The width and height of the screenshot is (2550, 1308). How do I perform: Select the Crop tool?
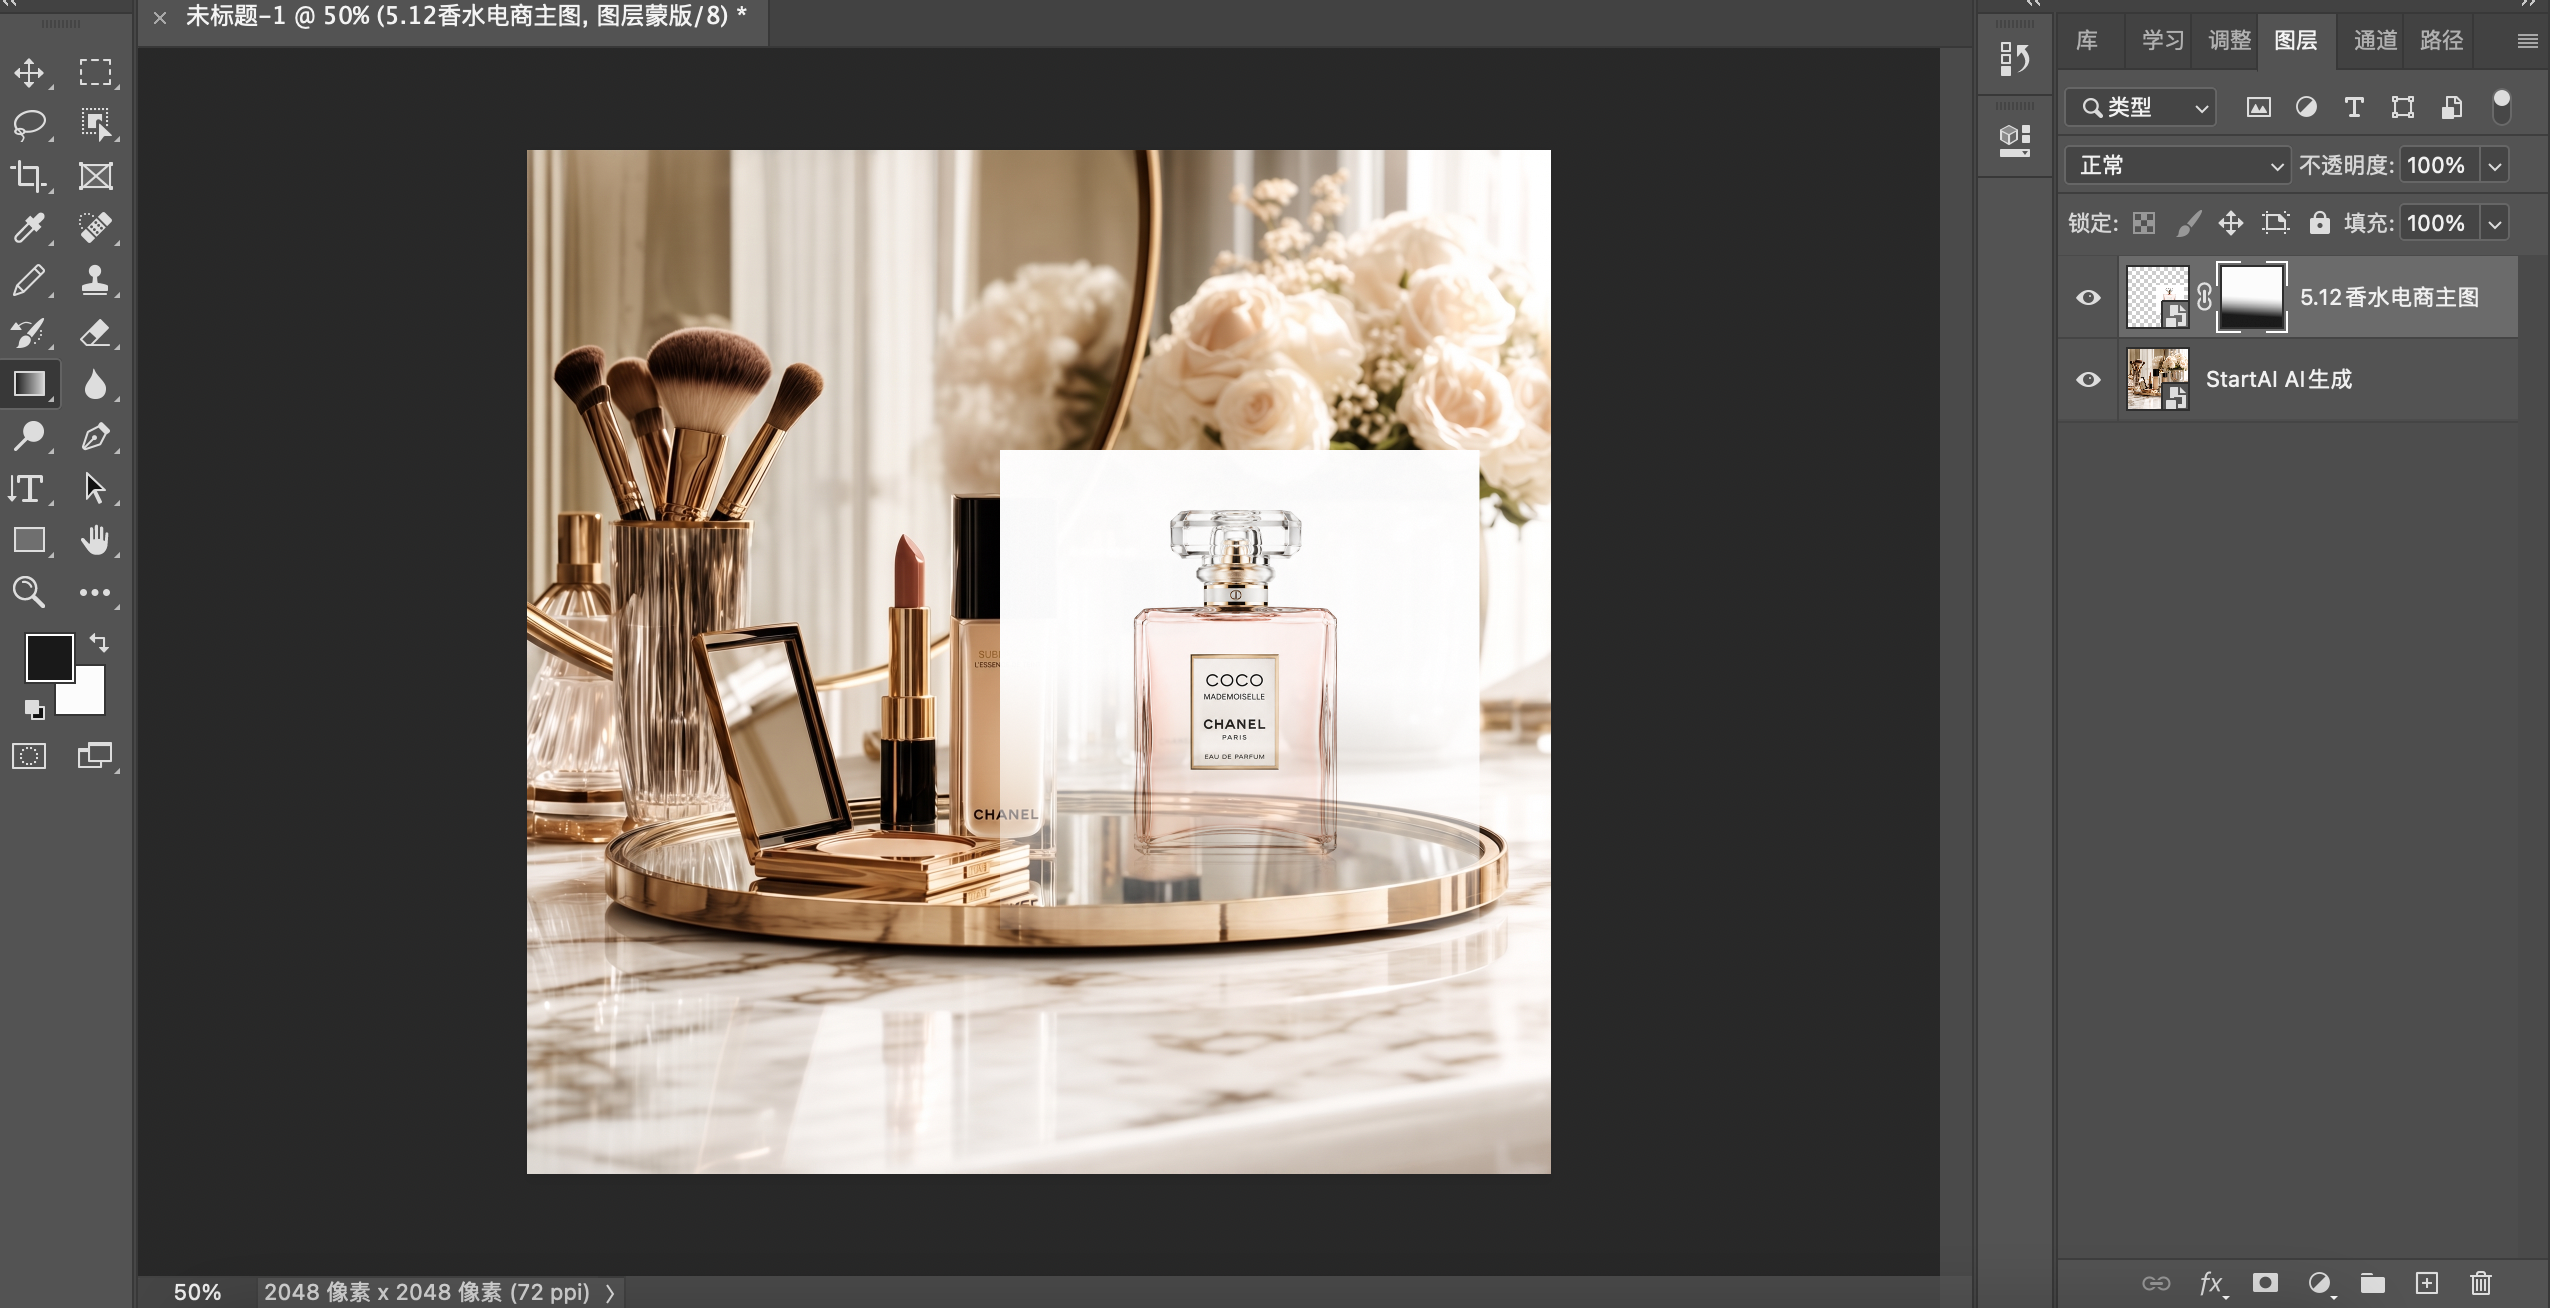[x=29, y=176]
